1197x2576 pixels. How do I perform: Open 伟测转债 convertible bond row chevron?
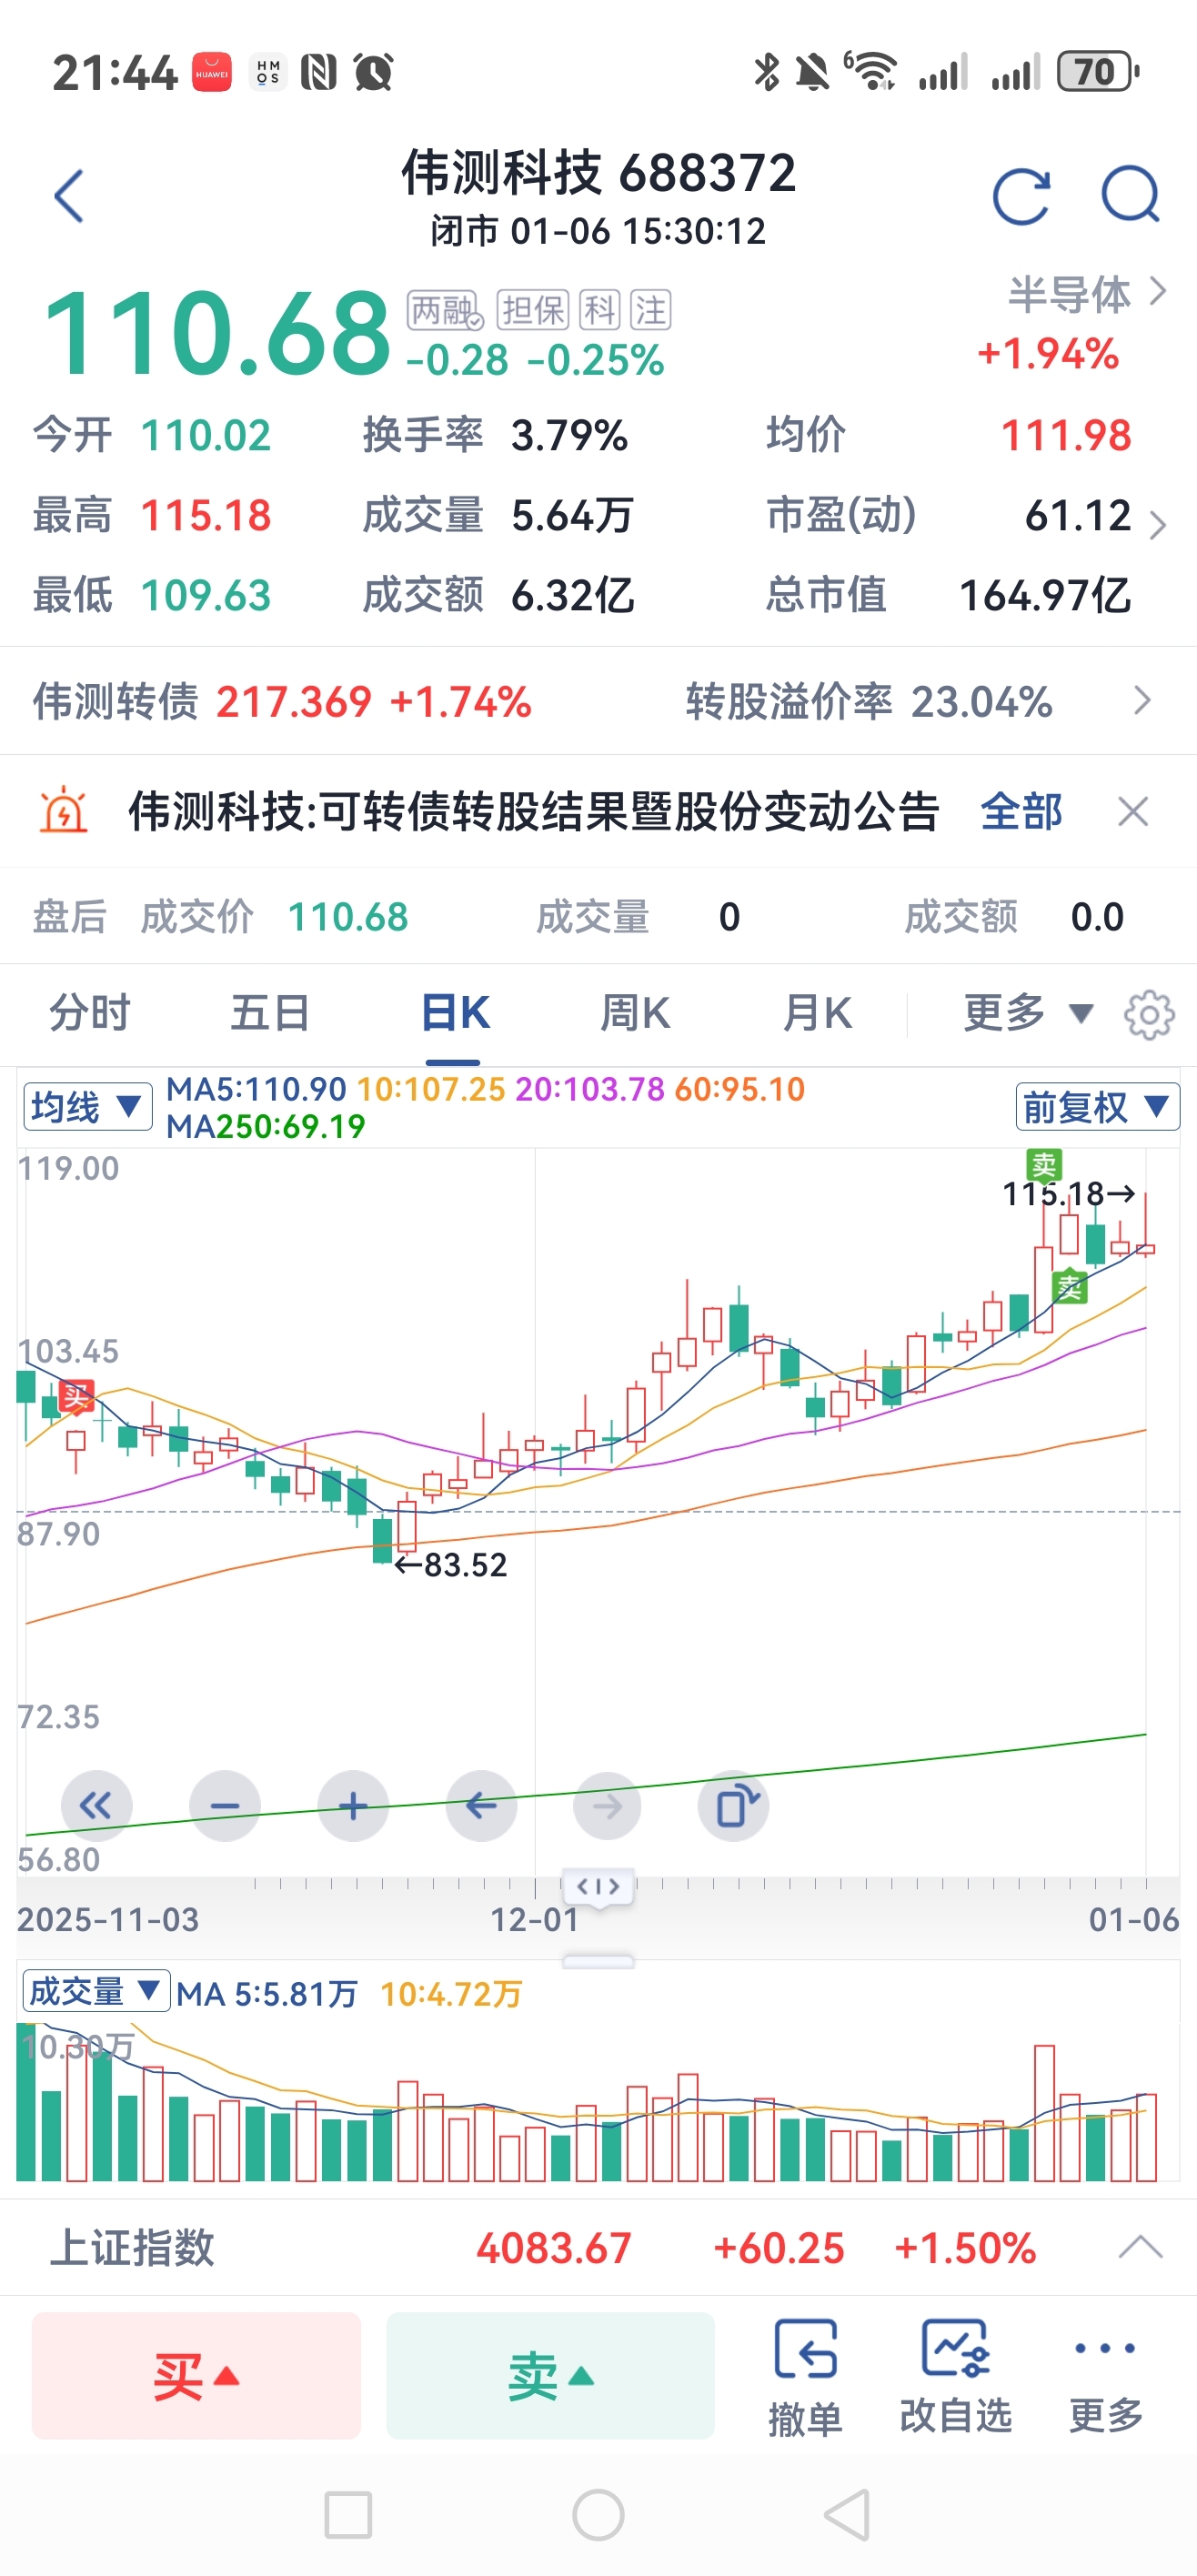pyautogui.click(x=1142, y=701)
